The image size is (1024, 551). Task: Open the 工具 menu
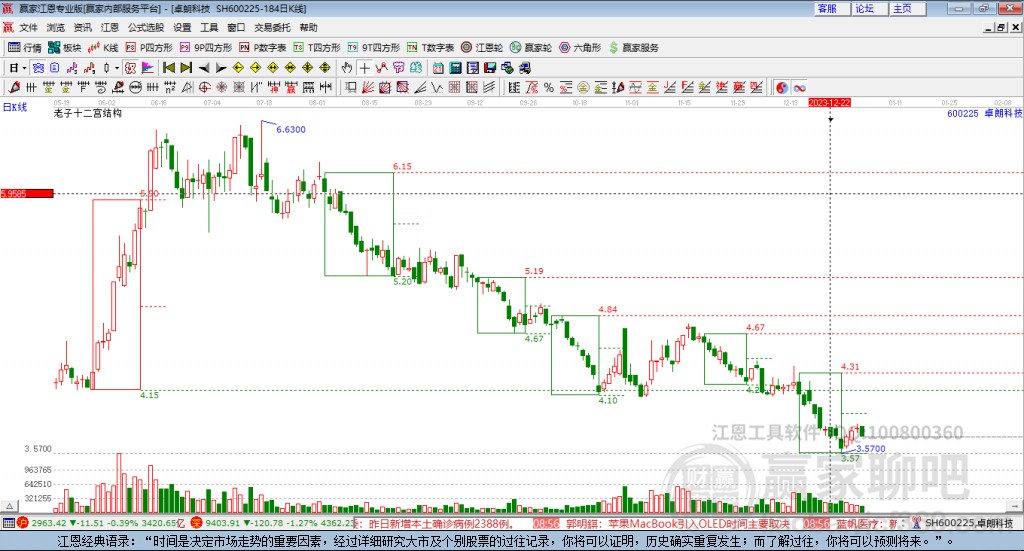[209, 27]
